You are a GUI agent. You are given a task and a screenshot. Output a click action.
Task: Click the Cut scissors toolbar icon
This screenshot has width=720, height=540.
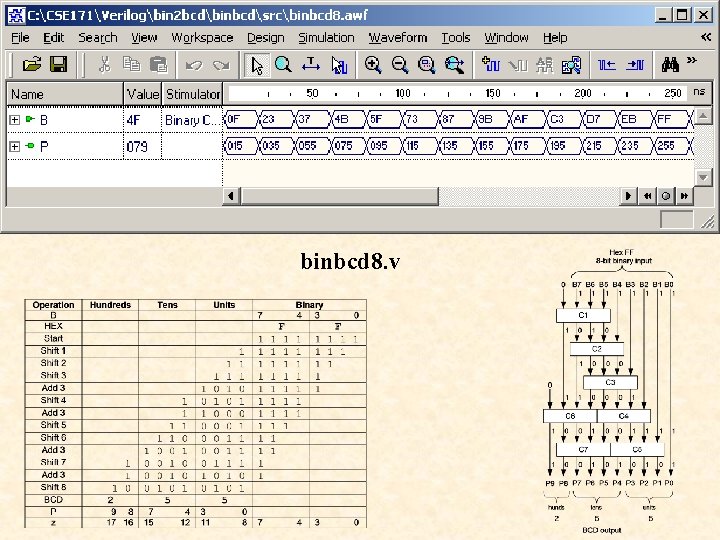coord(104,65)
